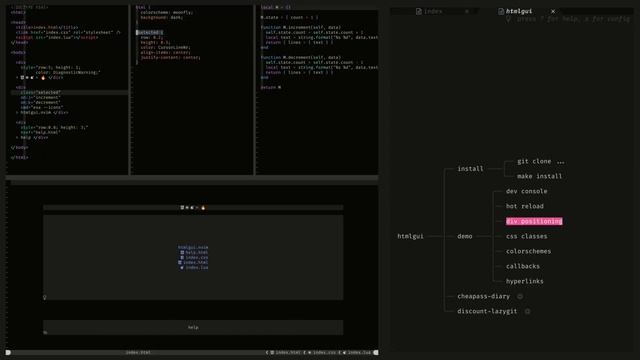Select the install node in mindmap

[470, 169]
